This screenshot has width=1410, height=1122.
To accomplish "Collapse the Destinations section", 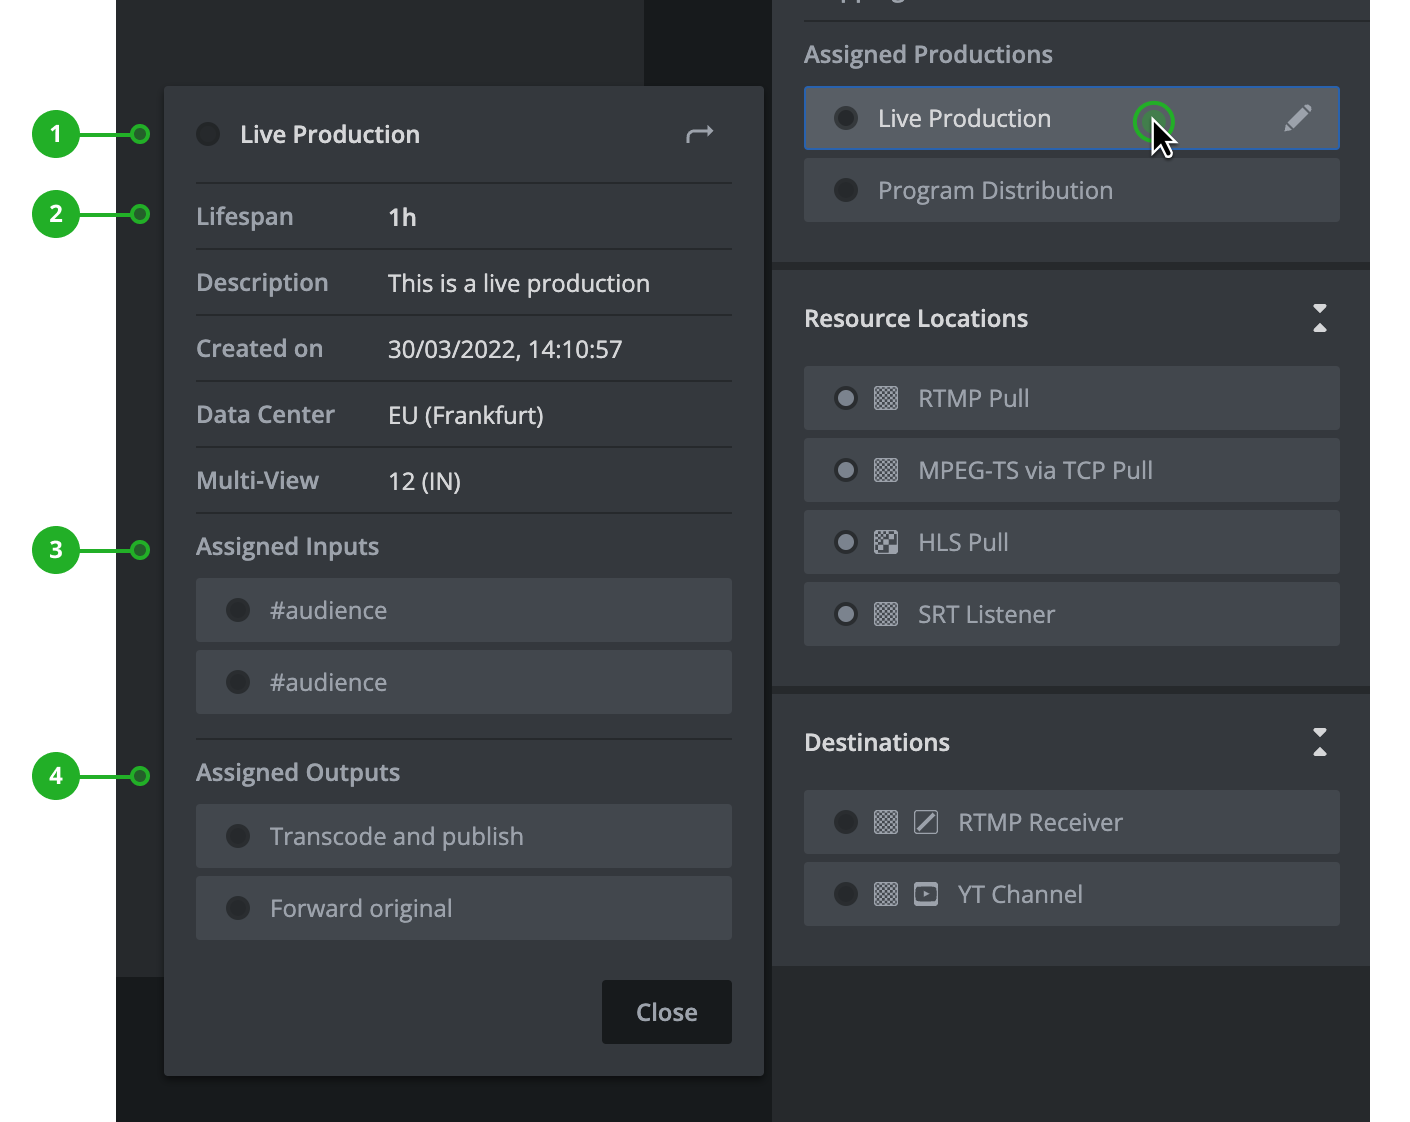I will click(x=1319, y=743).
